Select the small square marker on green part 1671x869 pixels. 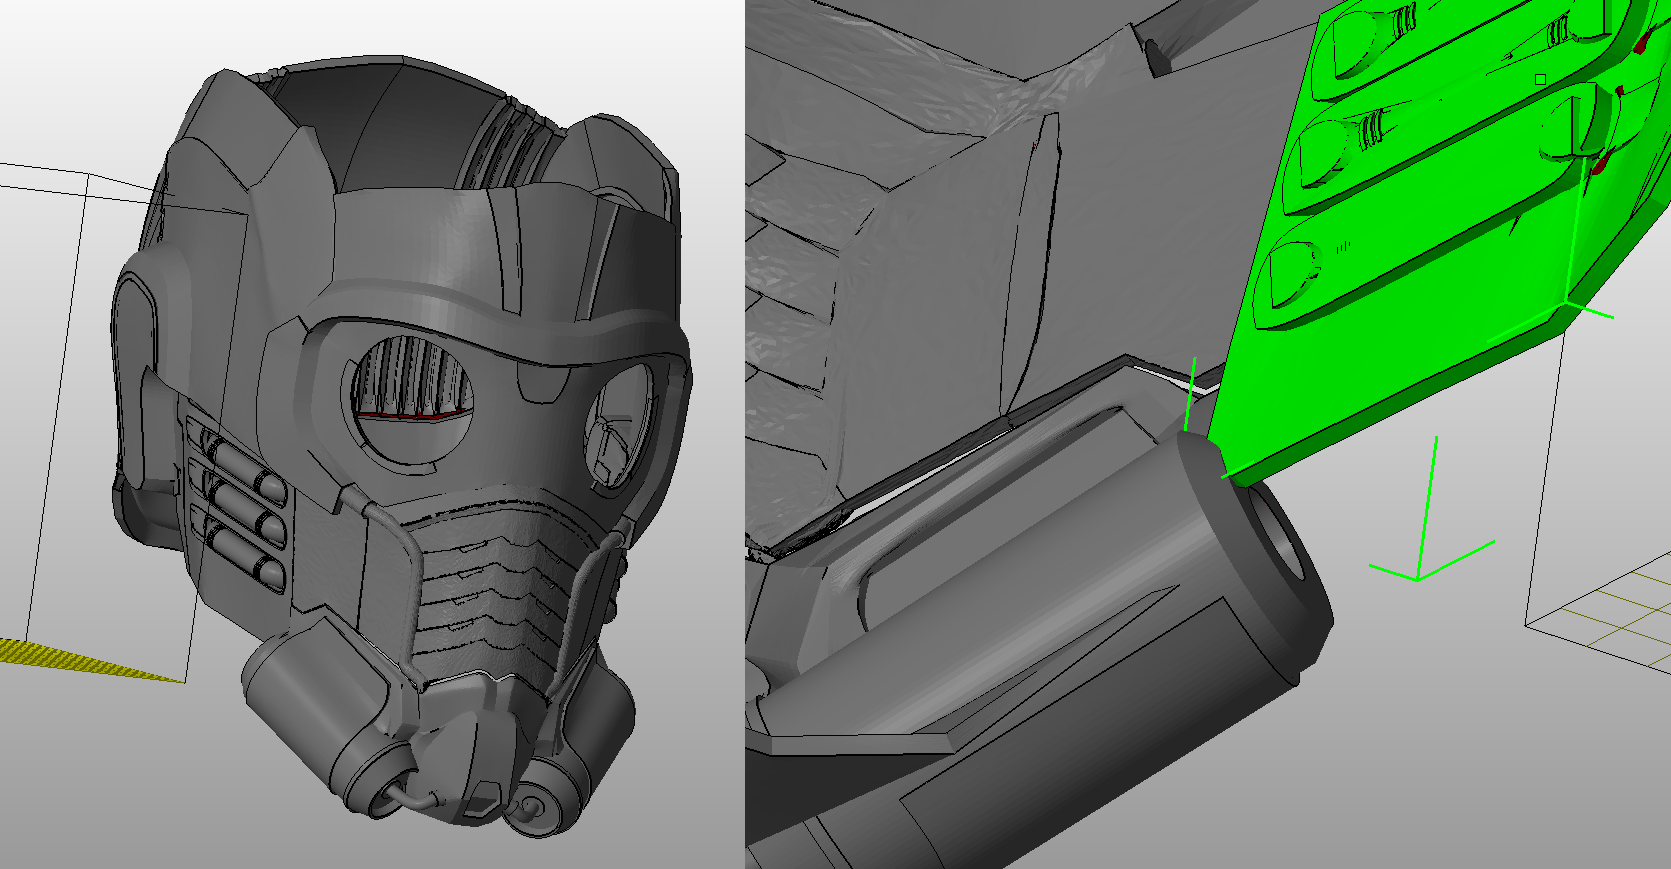point(1541,79)
